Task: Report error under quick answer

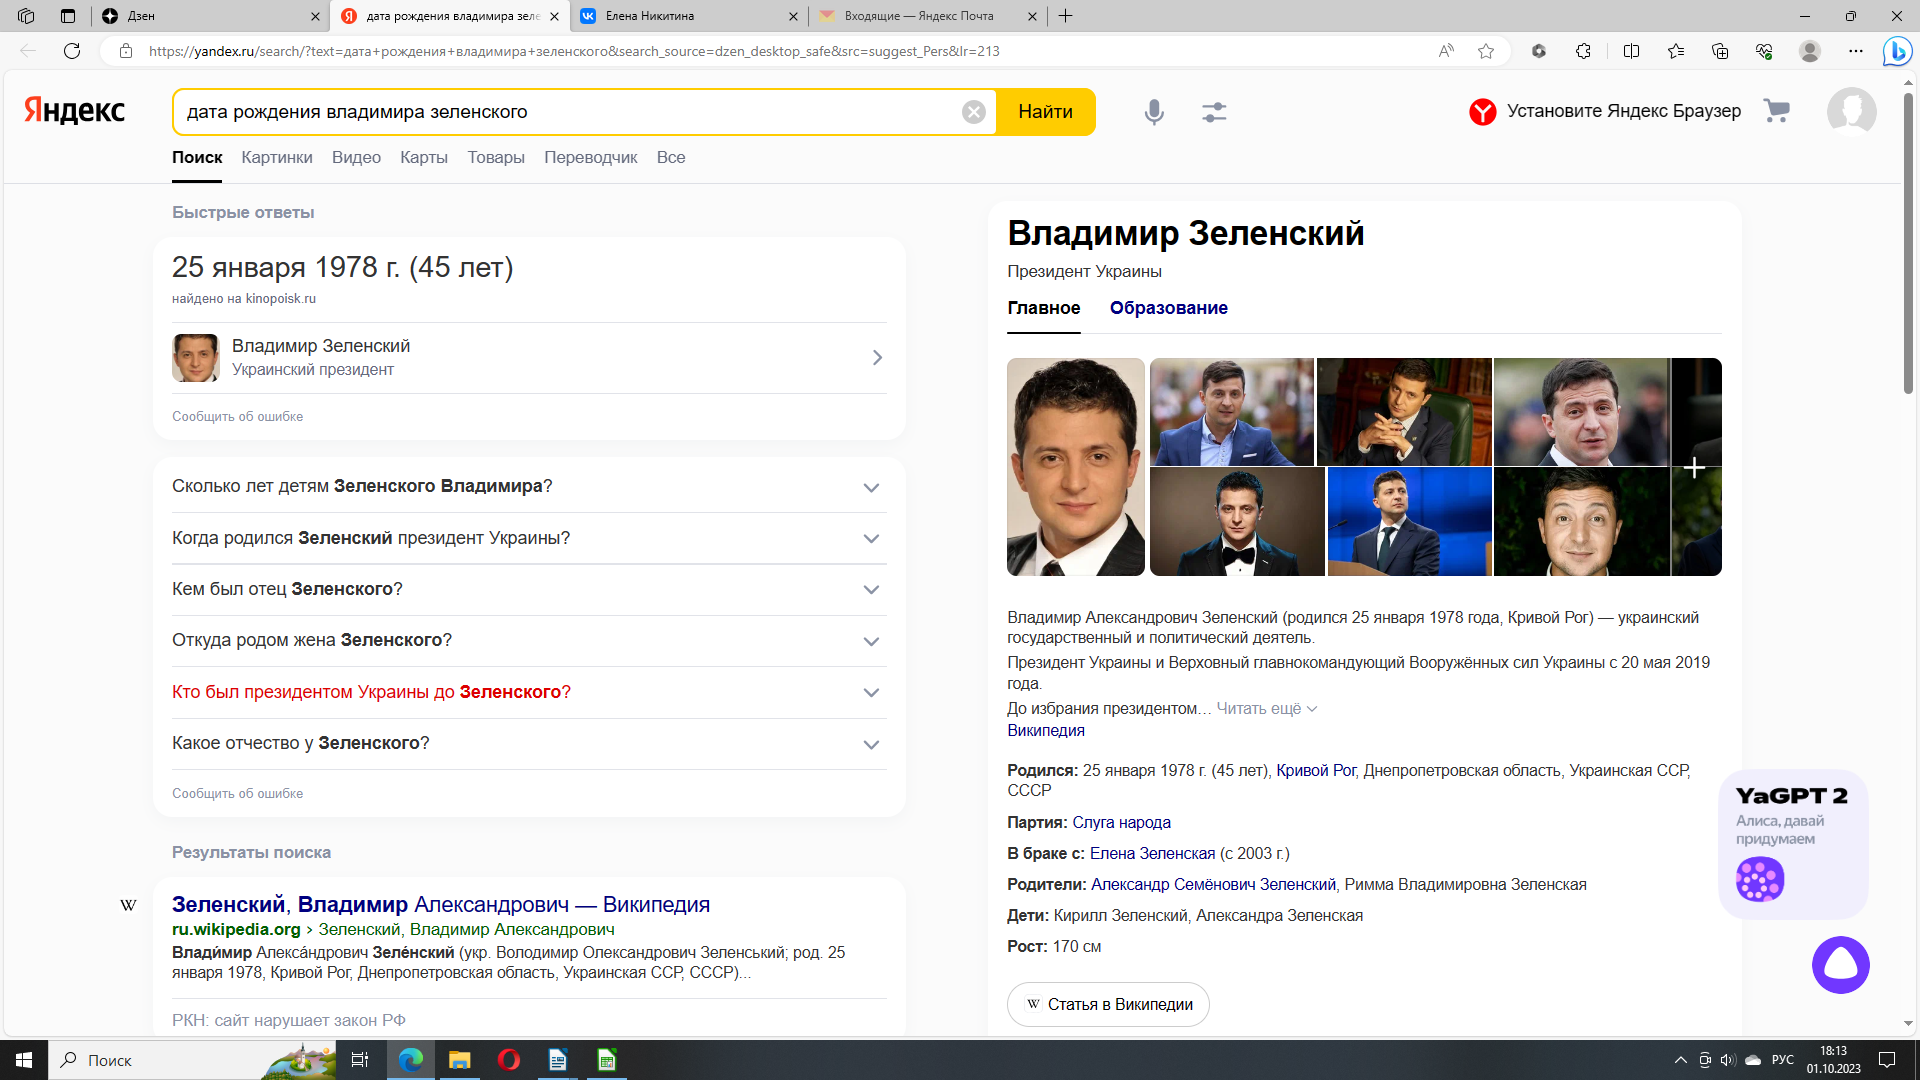Action: click(x=237, y=417)
